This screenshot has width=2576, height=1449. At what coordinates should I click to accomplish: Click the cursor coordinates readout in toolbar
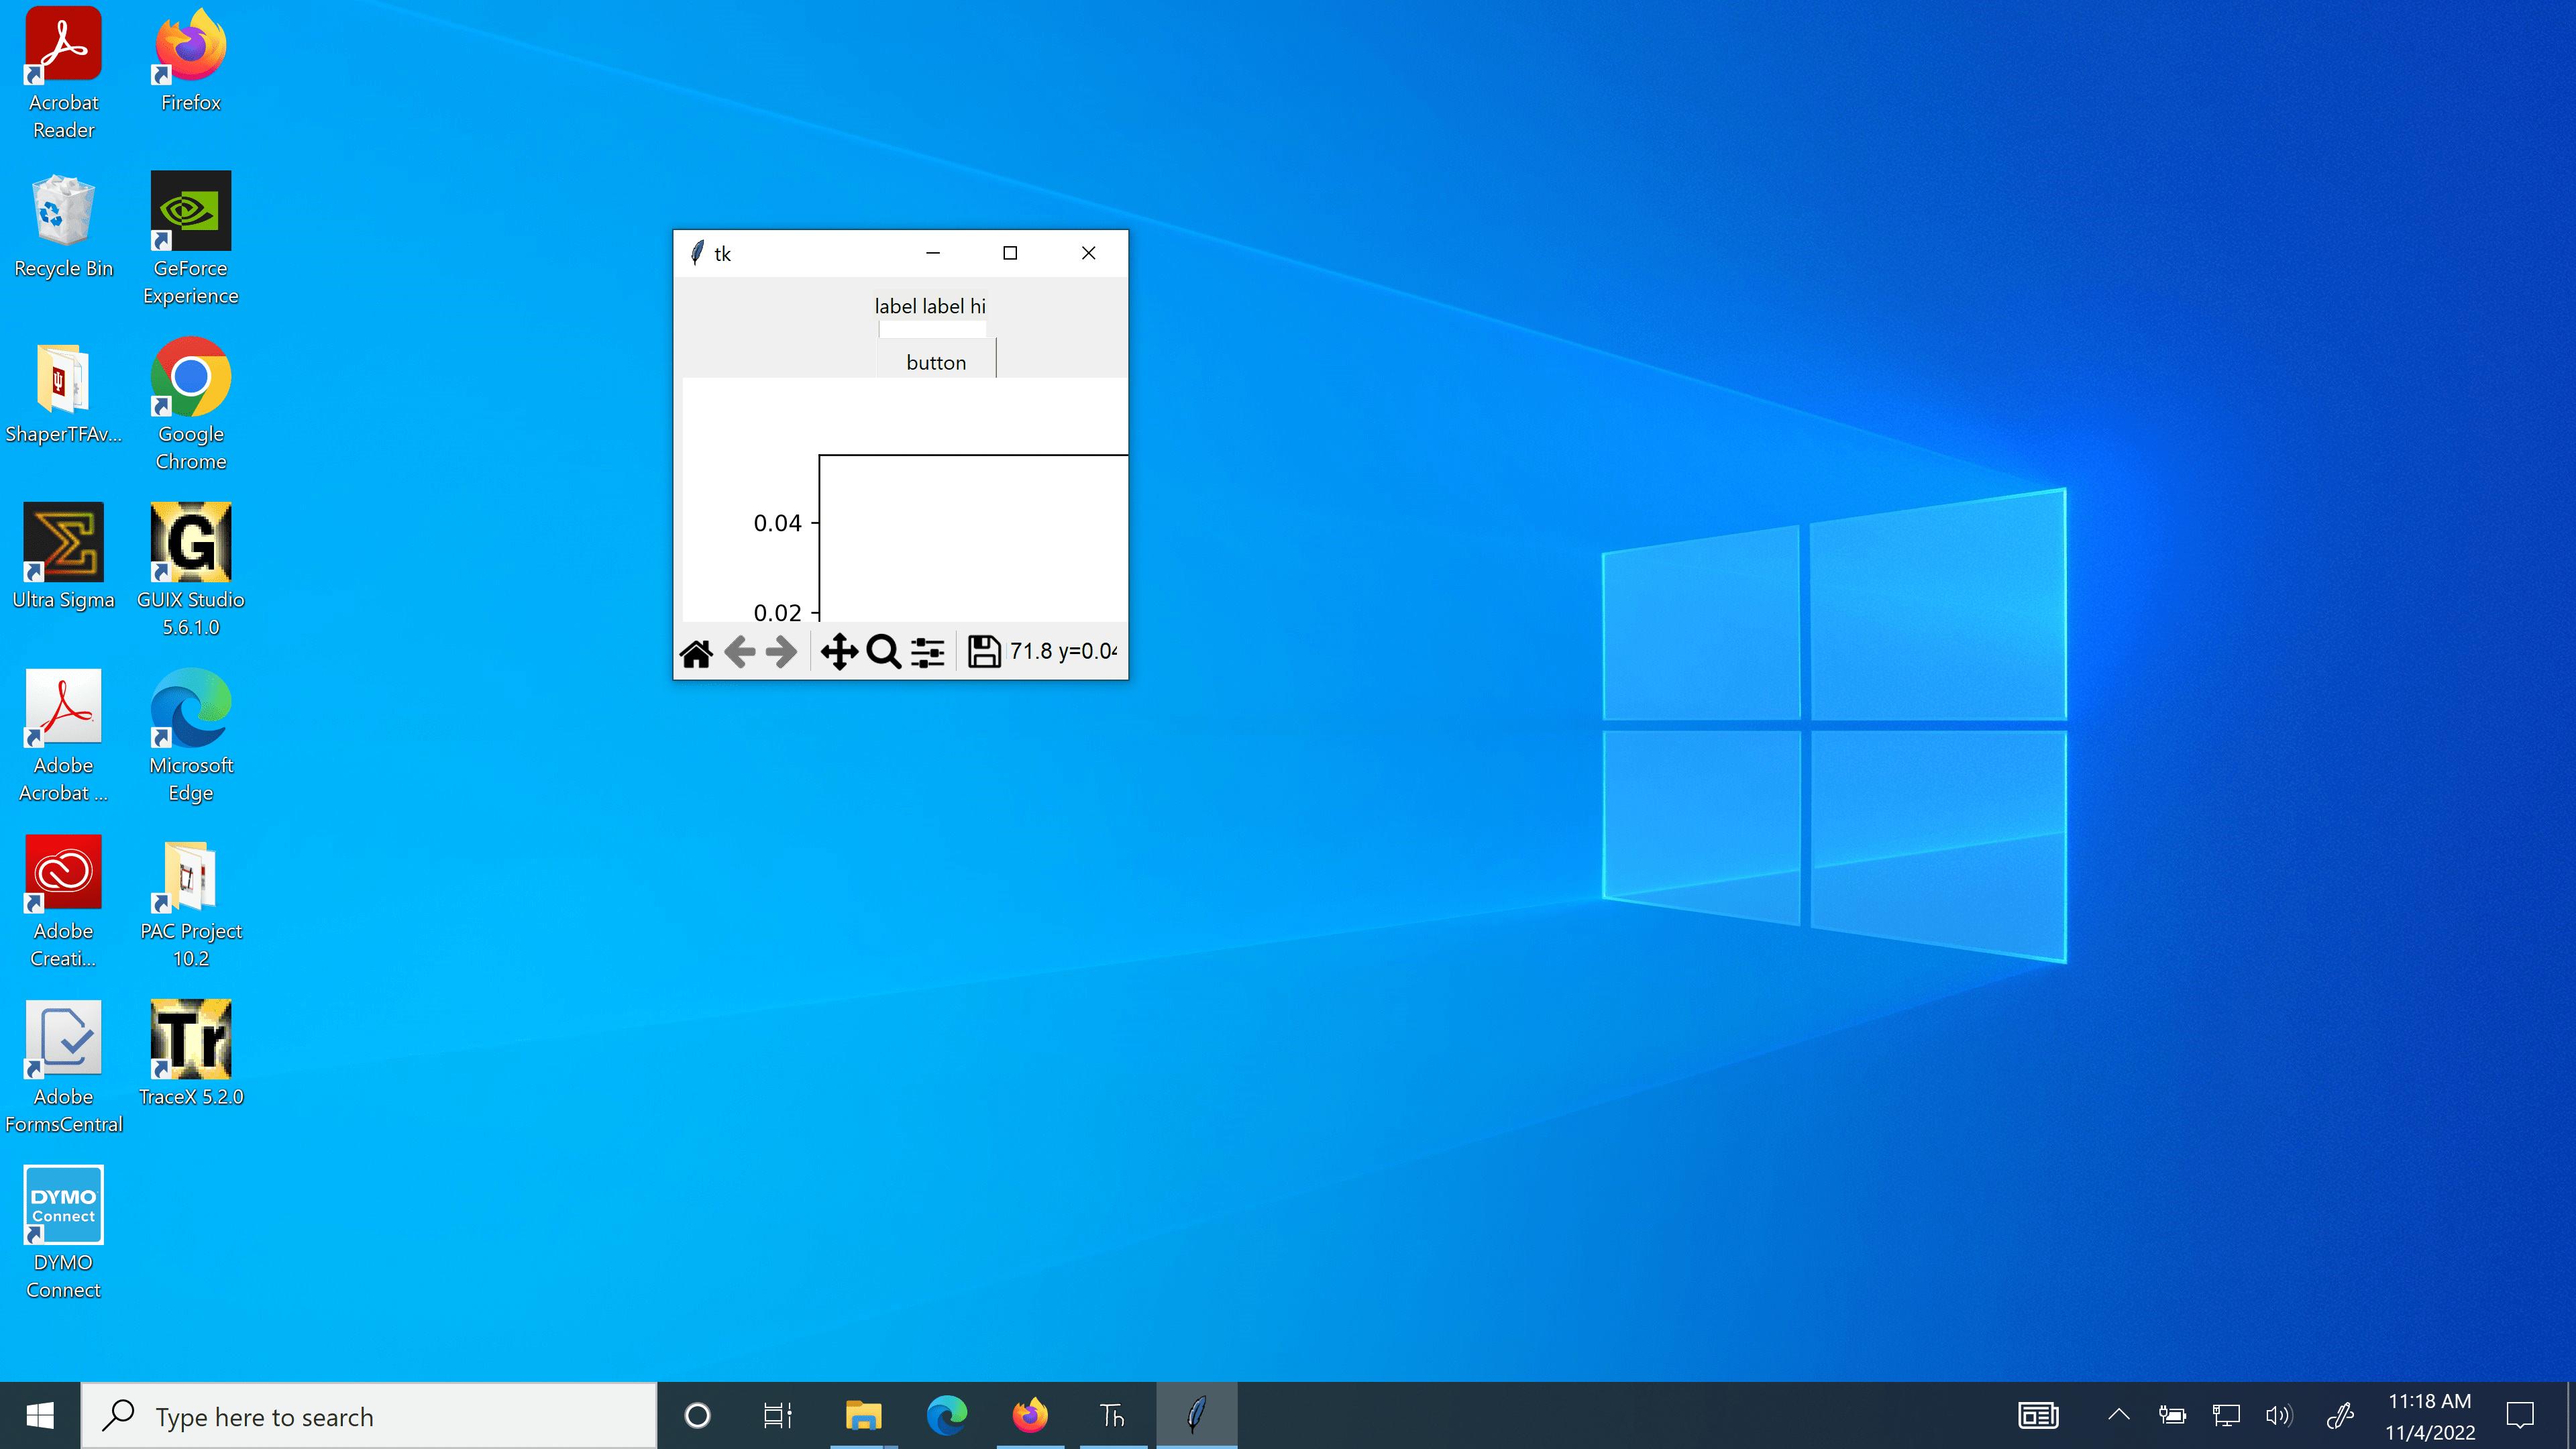coord(1063,651)
